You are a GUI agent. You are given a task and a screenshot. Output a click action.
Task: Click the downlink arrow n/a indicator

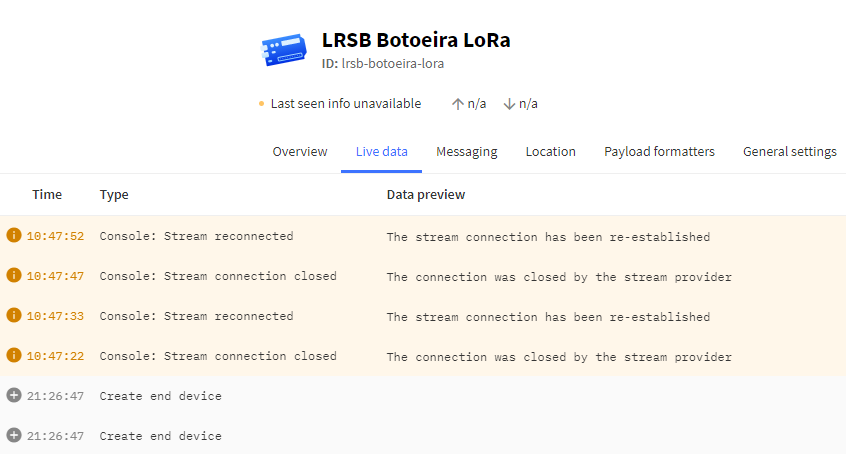[520, 104]
